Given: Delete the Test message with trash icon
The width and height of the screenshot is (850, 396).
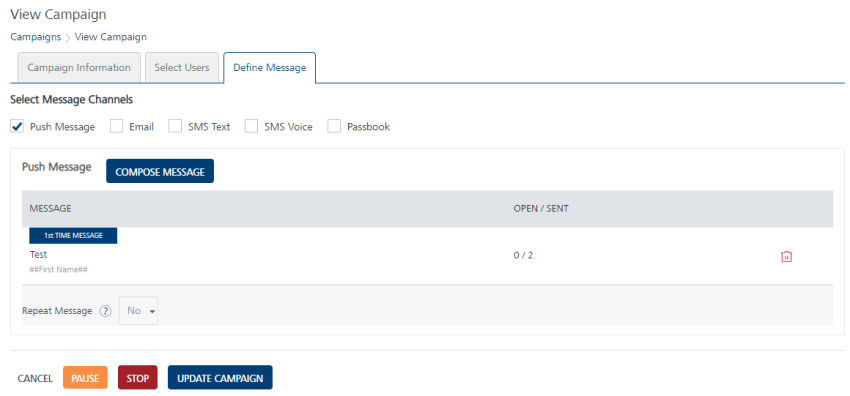Looking at the screenshot, I should [x=786, y=257].
